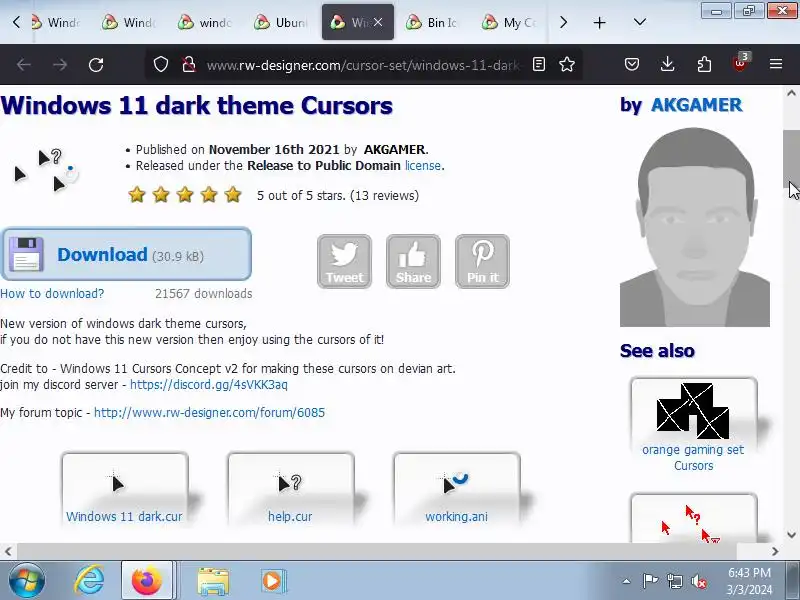Open the public domain license link

coord(423,166)
